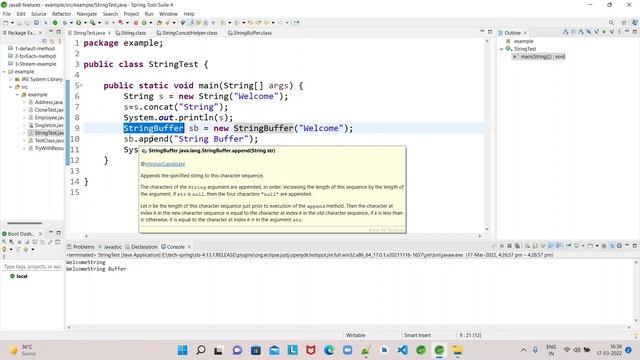Open Microsoft Edge from taskbar

(329, 350)
